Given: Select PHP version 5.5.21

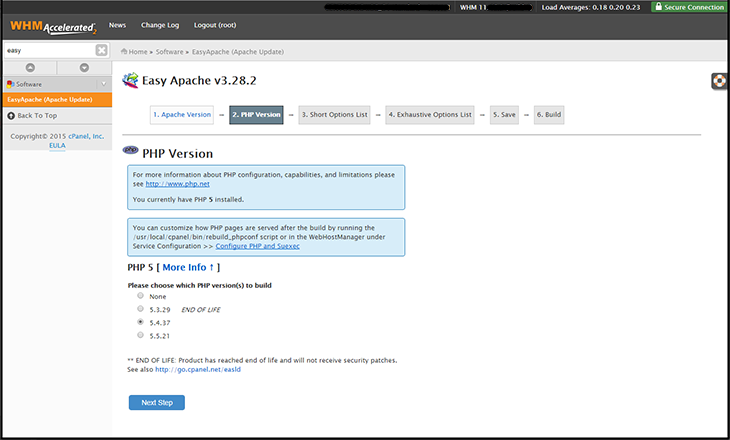Looking at the screenshot, I should point(140,335).
